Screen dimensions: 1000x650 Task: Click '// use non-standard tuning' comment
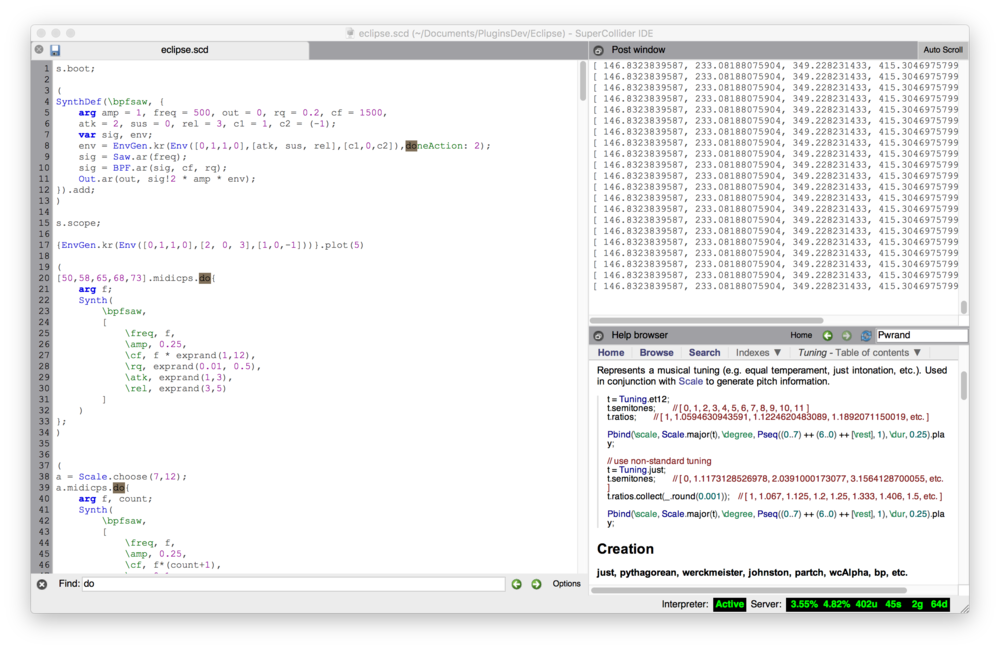tap(659, 461)
